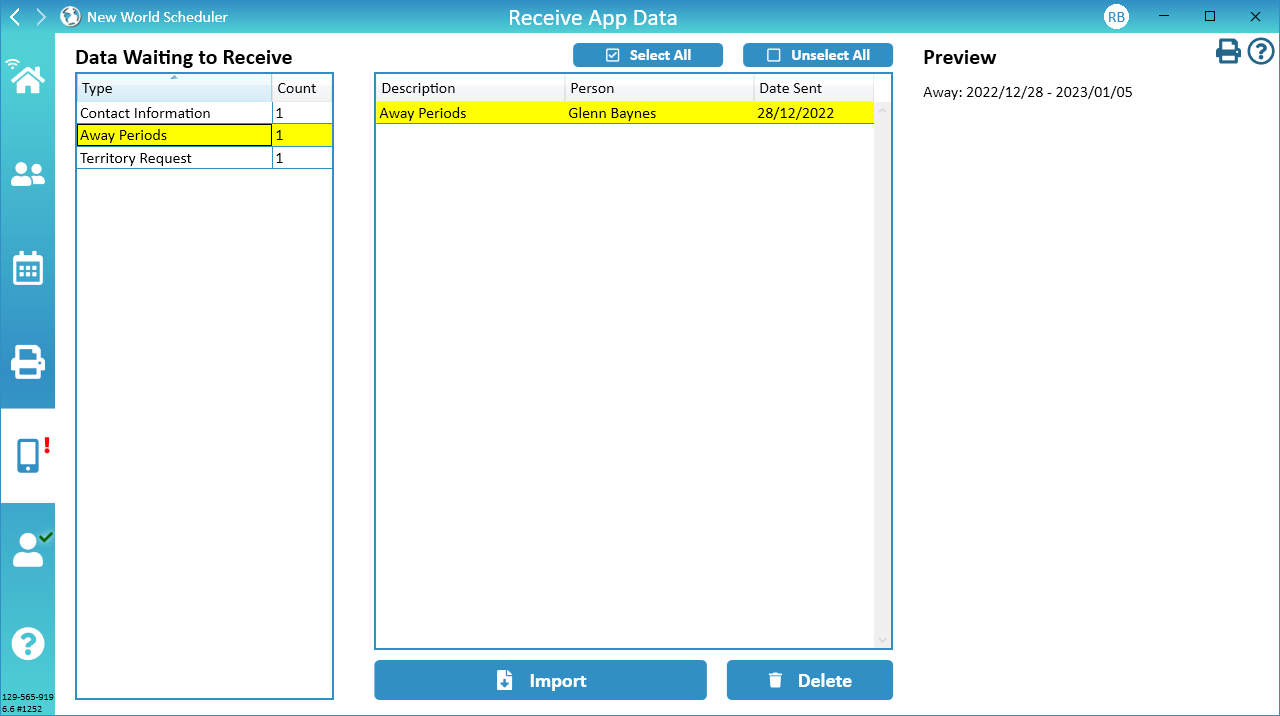Click the printer icon beside Preview
Screen dimensions: 1280x716
[1228, 52]
